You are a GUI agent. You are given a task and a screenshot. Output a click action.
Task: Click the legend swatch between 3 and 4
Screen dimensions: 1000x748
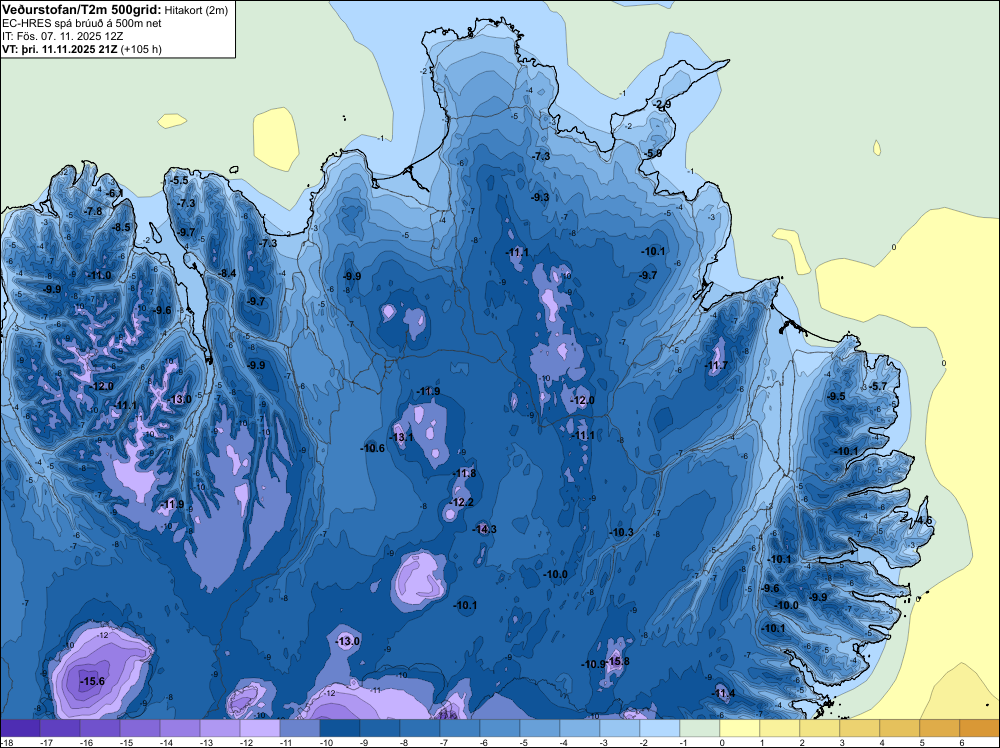pos(860,728)
